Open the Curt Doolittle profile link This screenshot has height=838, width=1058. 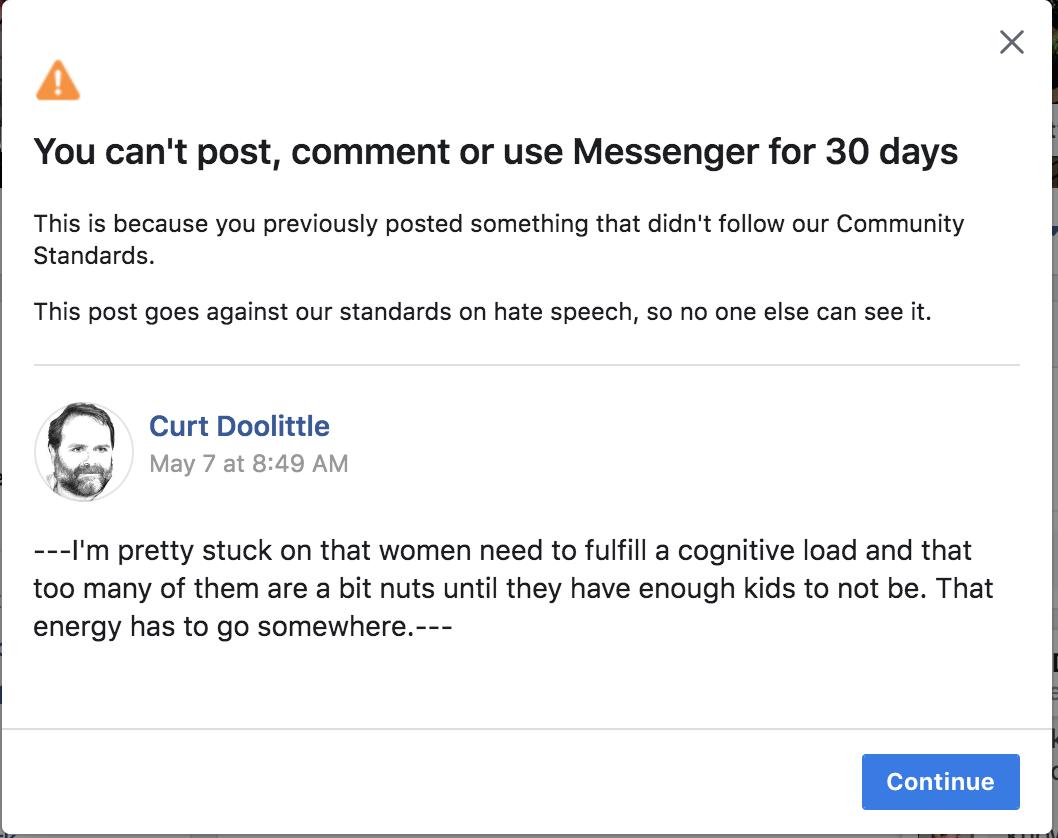pos(239,426)
